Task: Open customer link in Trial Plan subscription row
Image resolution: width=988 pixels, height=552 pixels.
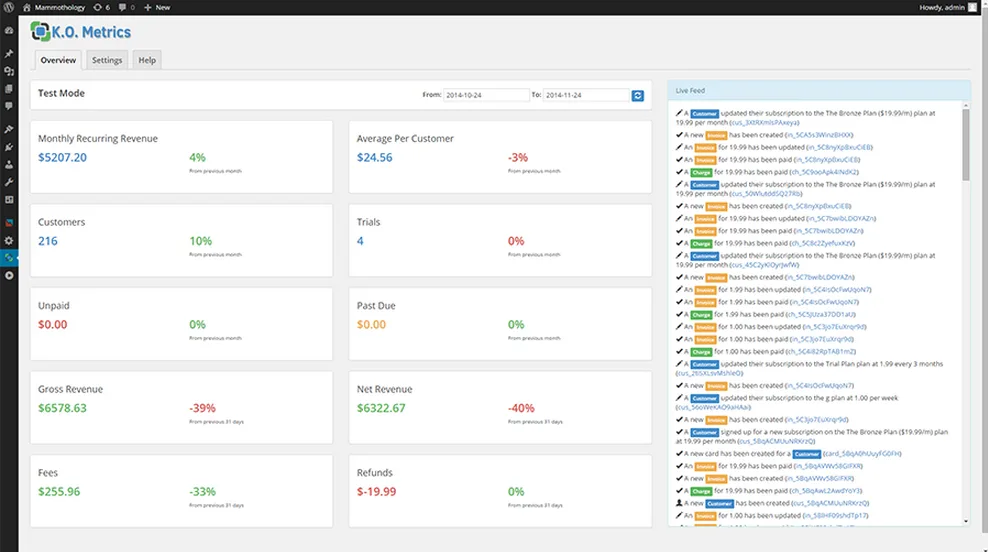Action: click(x=709, y=373)
